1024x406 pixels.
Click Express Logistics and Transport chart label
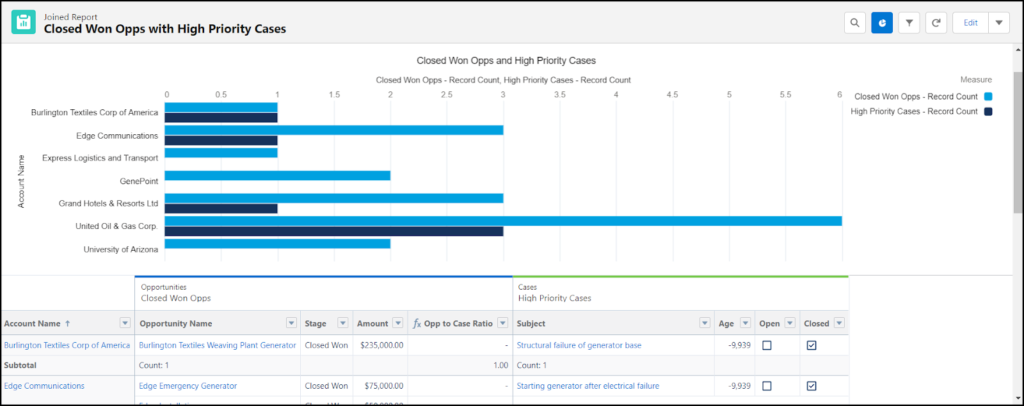[100, 158]
